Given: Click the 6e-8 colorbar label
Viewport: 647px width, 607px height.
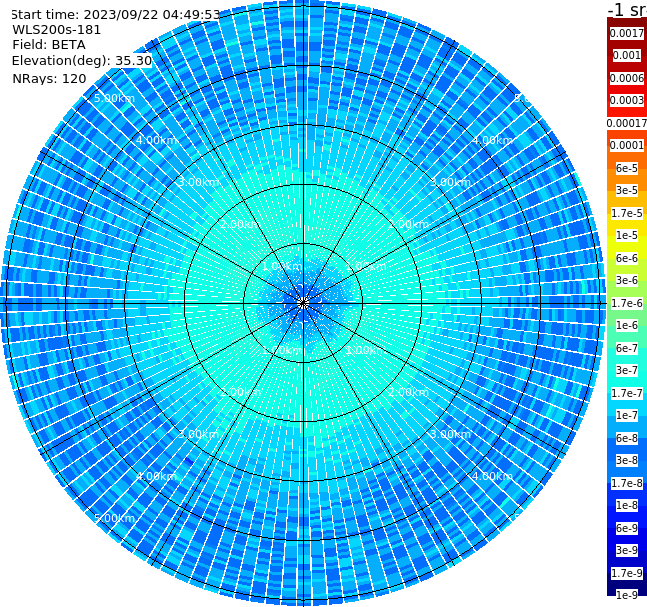Looking at the screenshot, I should pyautogui.click(x=627, y=438).
